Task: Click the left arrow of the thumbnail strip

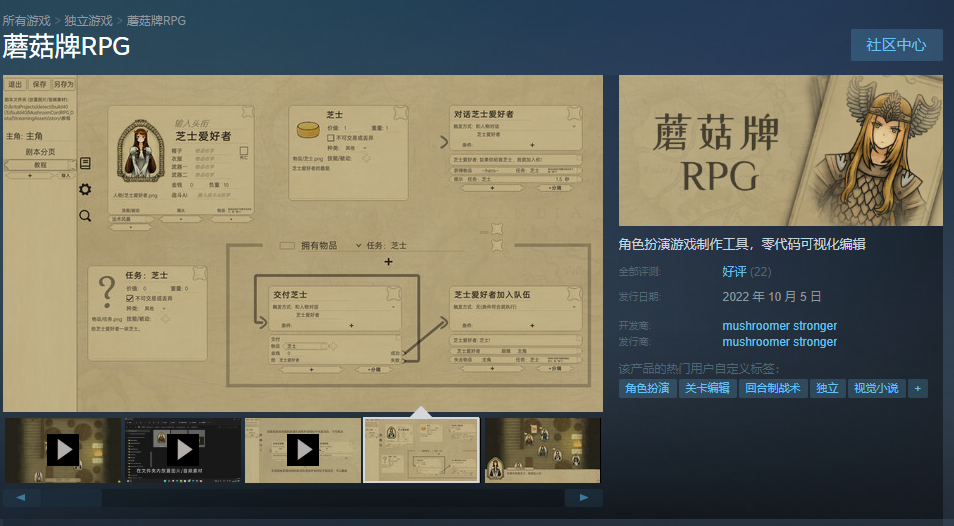Action: point(21,497)
